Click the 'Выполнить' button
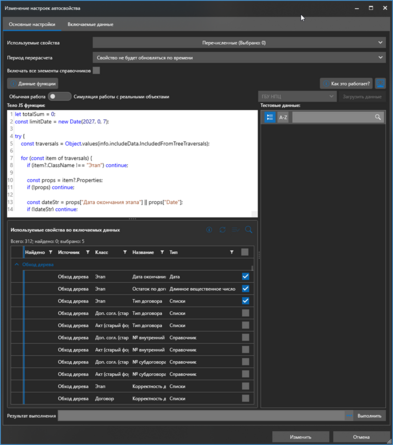The width and height of the screenshot is (393, 445). click(x=369, y=416)
